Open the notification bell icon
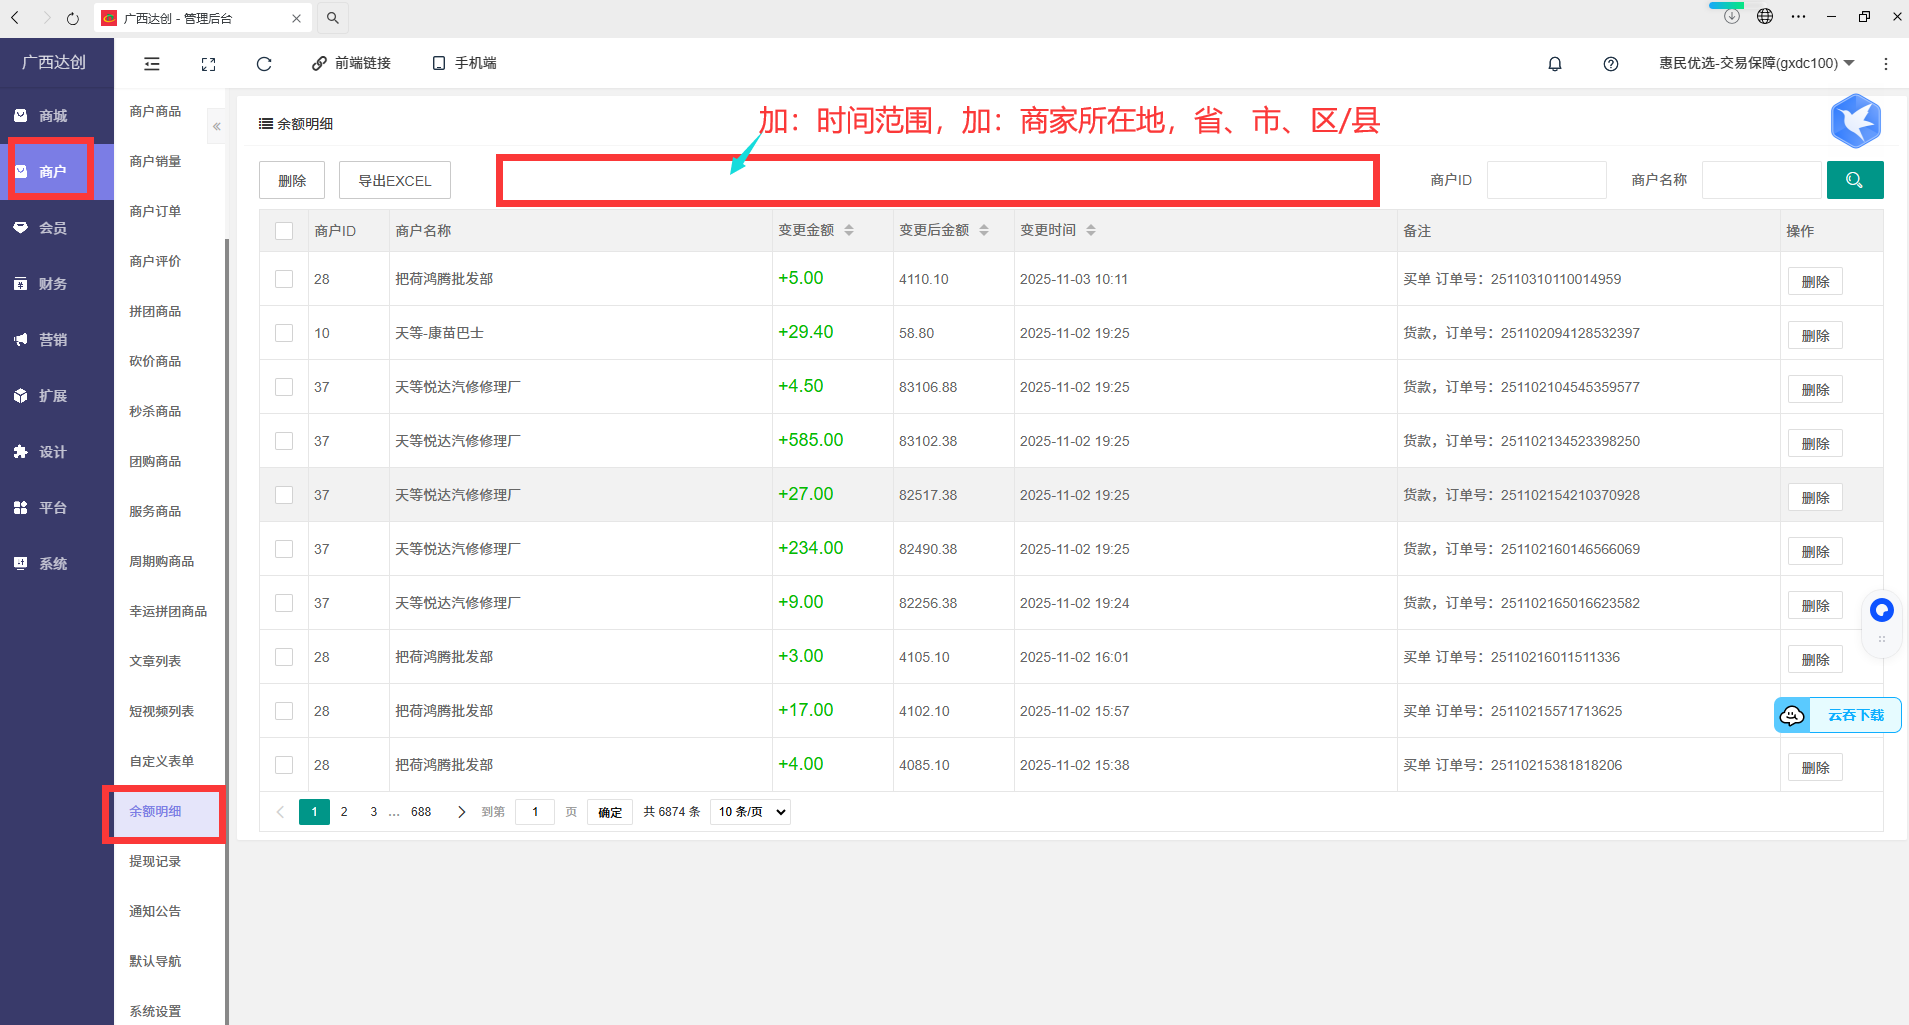1909x1025 pixels. [x=1554, y=64]
